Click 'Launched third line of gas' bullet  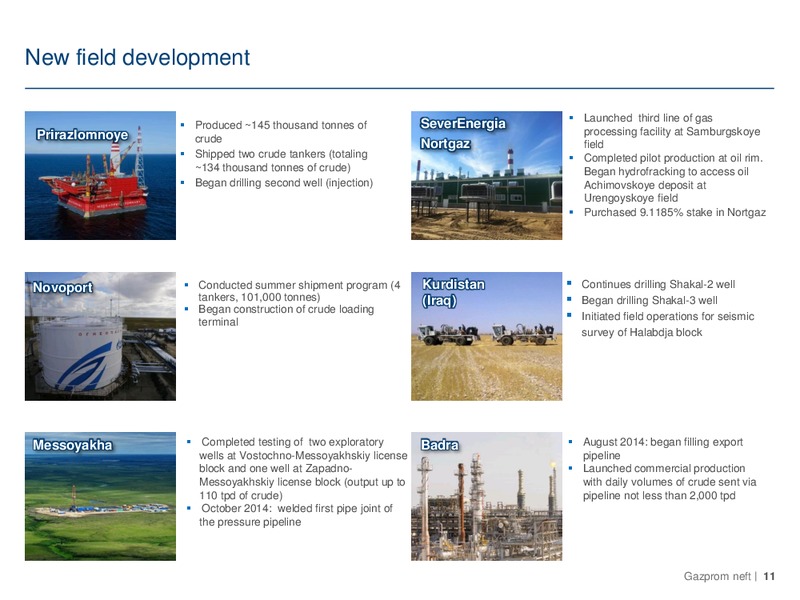click(x=672, y=131)
